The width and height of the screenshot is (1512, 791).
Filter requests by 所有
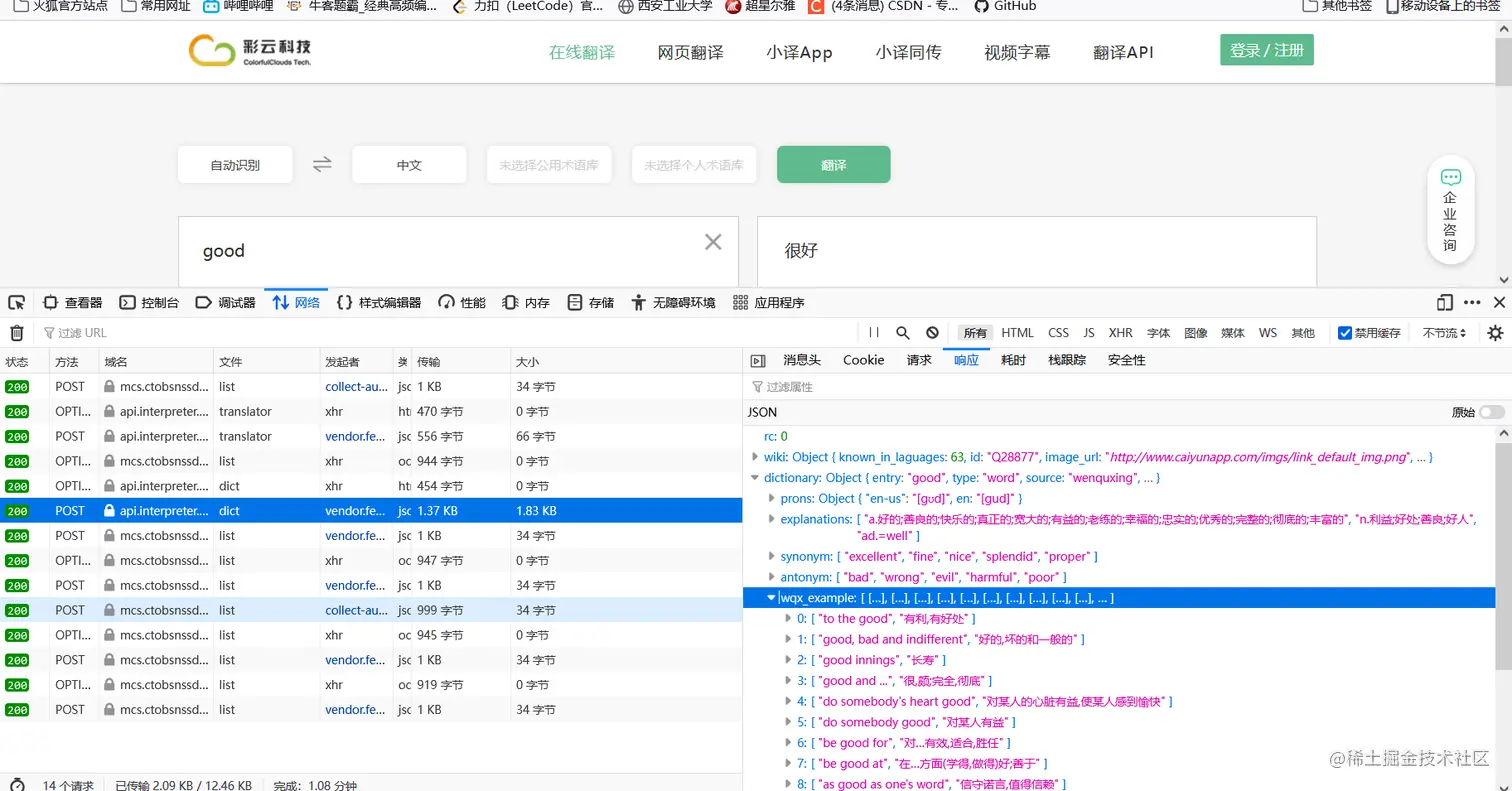coord(975,333)
